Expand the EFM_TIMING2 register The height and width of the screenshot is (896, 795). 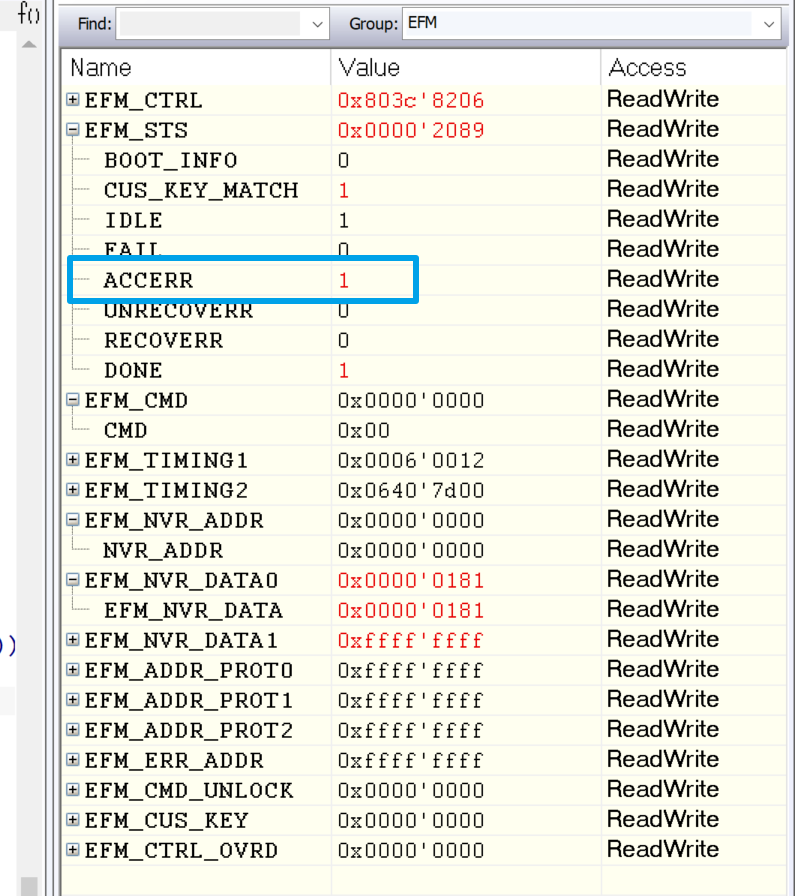[x=73, y=490]
